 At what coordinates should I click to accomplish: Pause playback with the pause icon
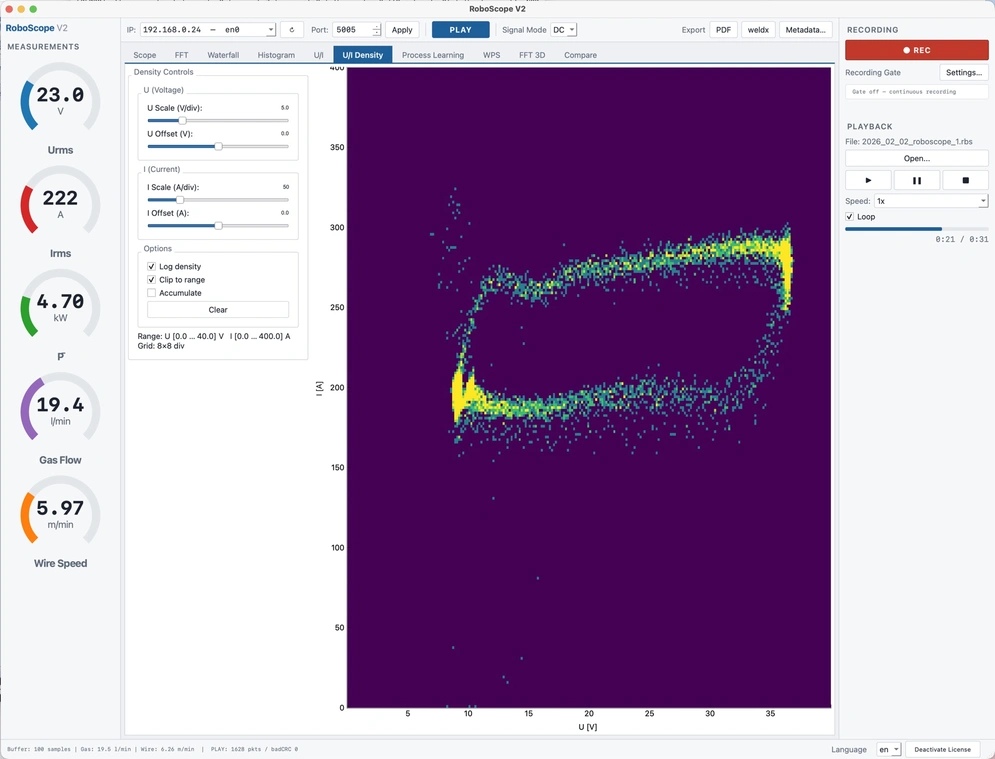(916, 180)
